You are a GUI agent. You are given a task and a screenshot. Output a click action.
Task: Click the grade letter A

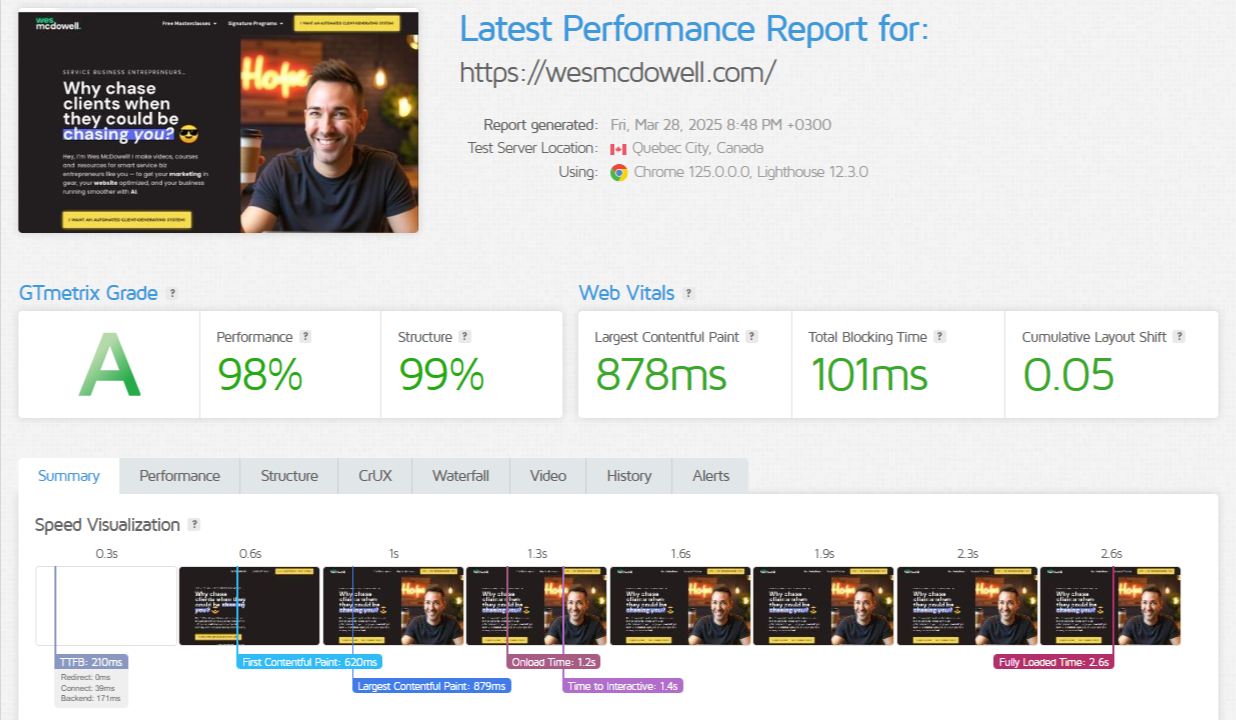coord(109,367)
